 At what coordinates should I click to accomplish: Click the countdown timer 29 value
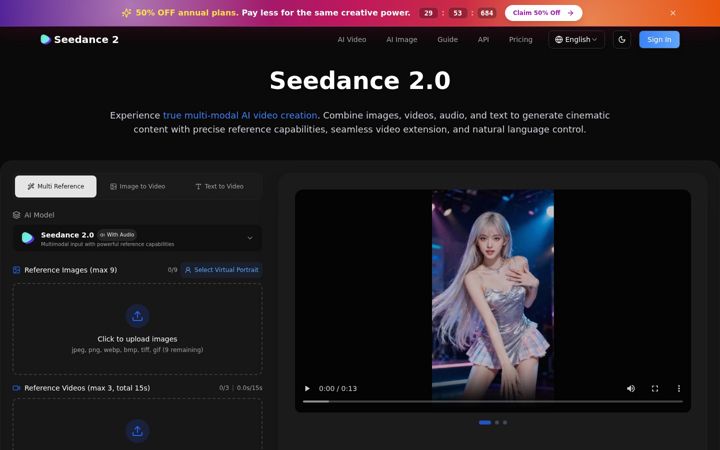pos(428,13)
